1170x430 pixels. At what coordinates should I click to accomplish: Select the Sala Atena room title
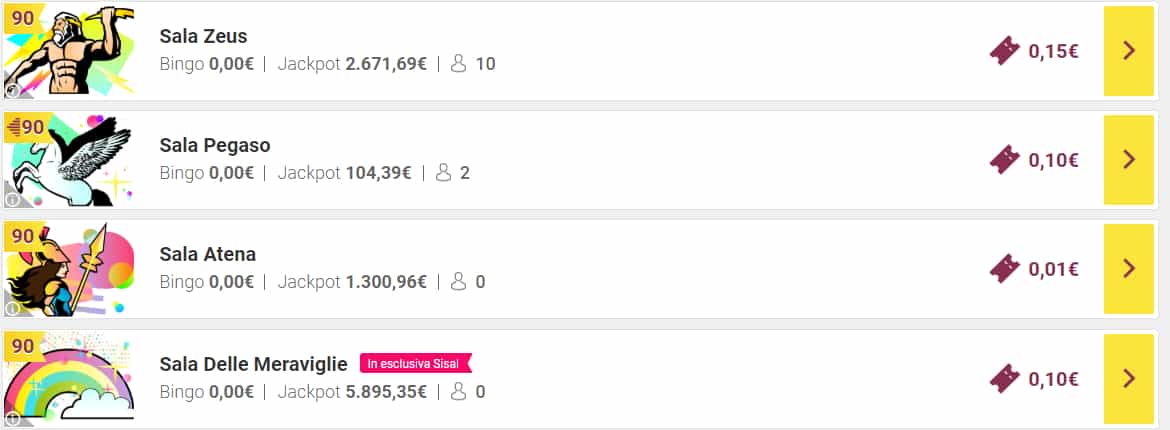pyautogui.click(x=207, y=255)
